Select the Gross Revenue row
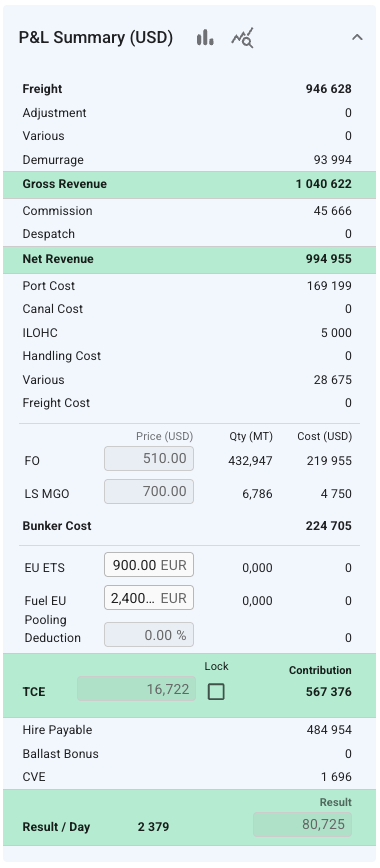 [x=190, y=184]
